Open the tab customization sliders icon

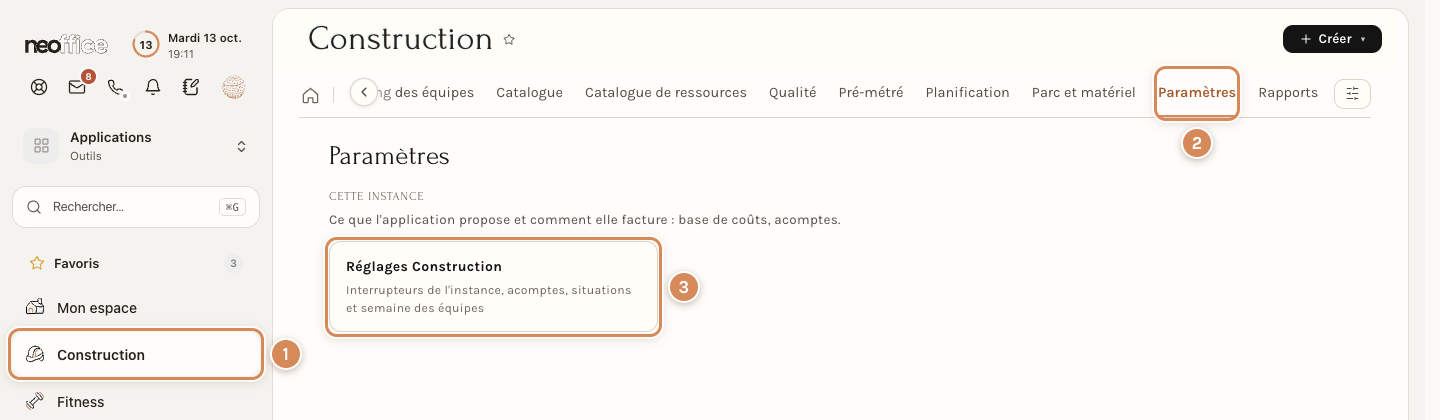[x=1353, y=93]
